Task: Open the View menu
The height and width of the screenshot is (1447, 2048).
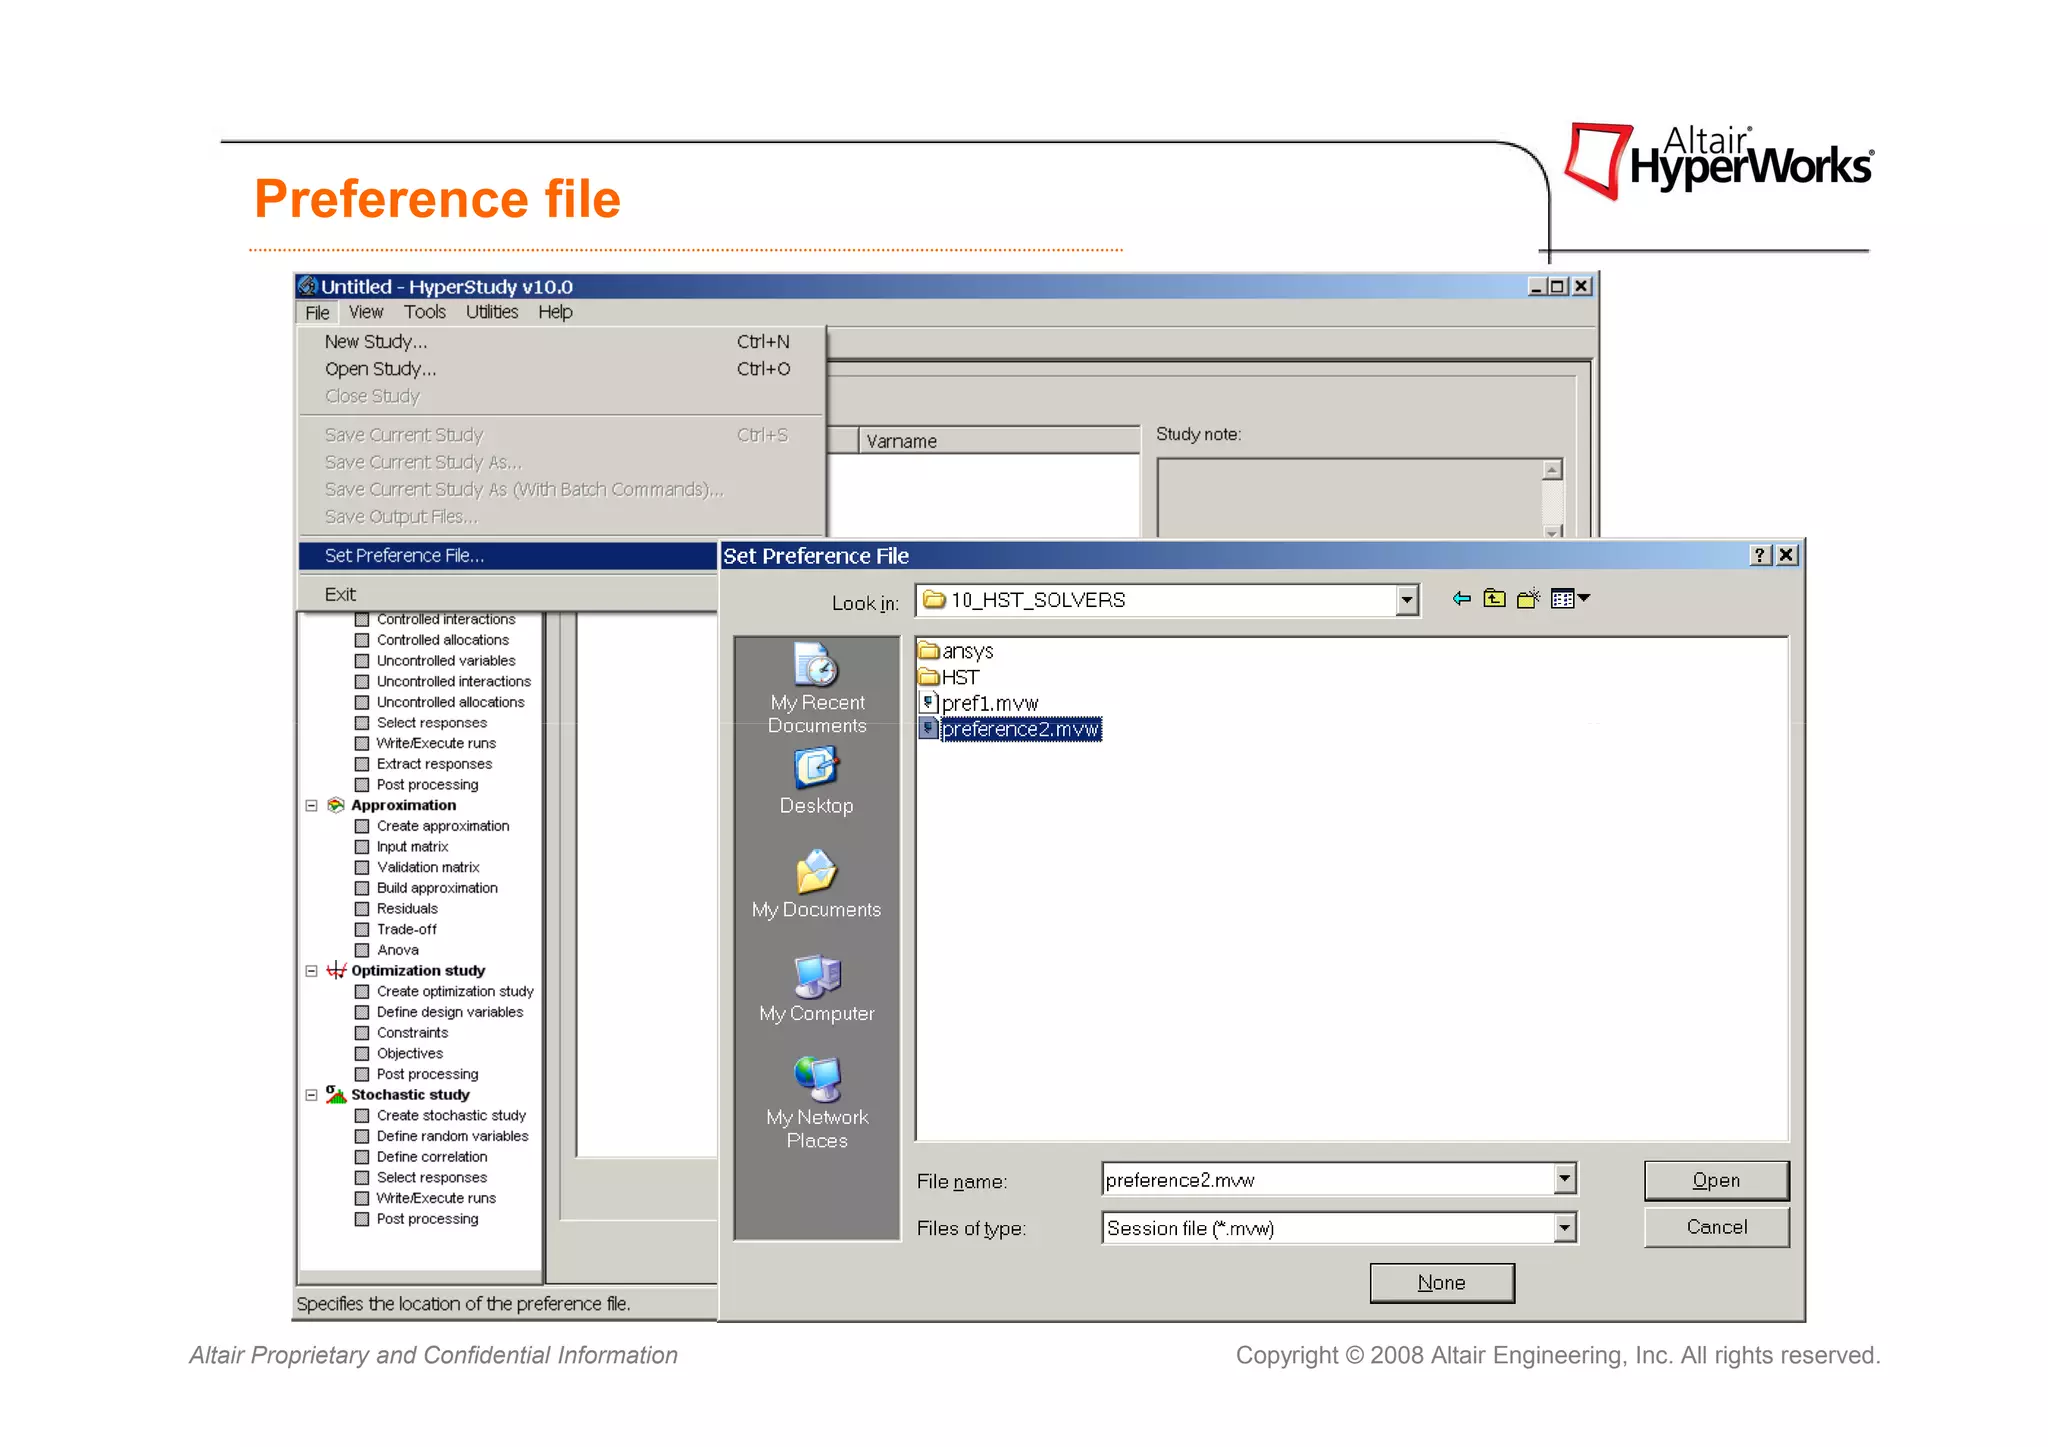Action: (x=366, y=312)
